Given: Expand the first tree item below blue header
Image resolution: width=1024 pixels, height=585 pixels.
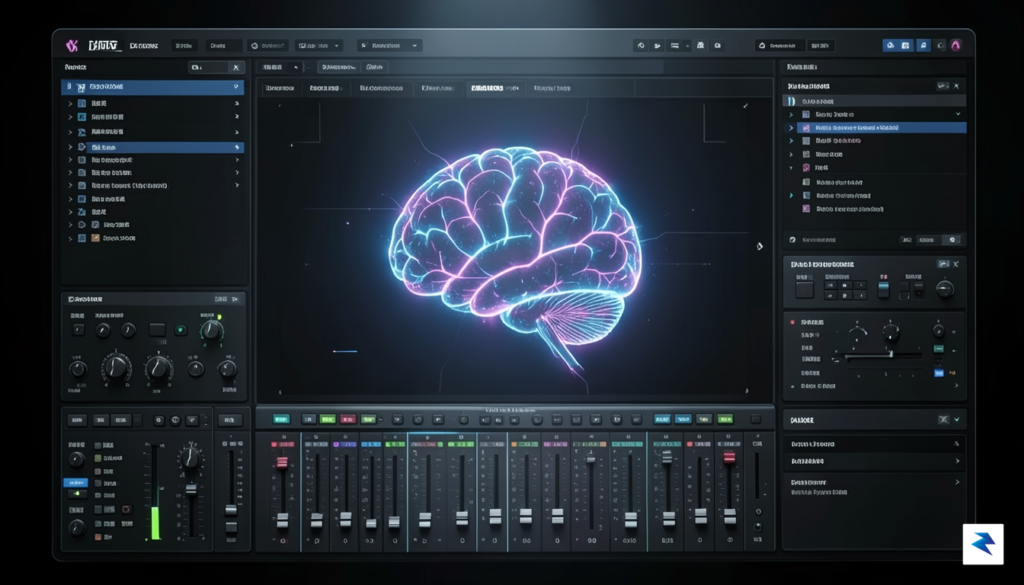Looking at the screenshot, I should point(71,103).
